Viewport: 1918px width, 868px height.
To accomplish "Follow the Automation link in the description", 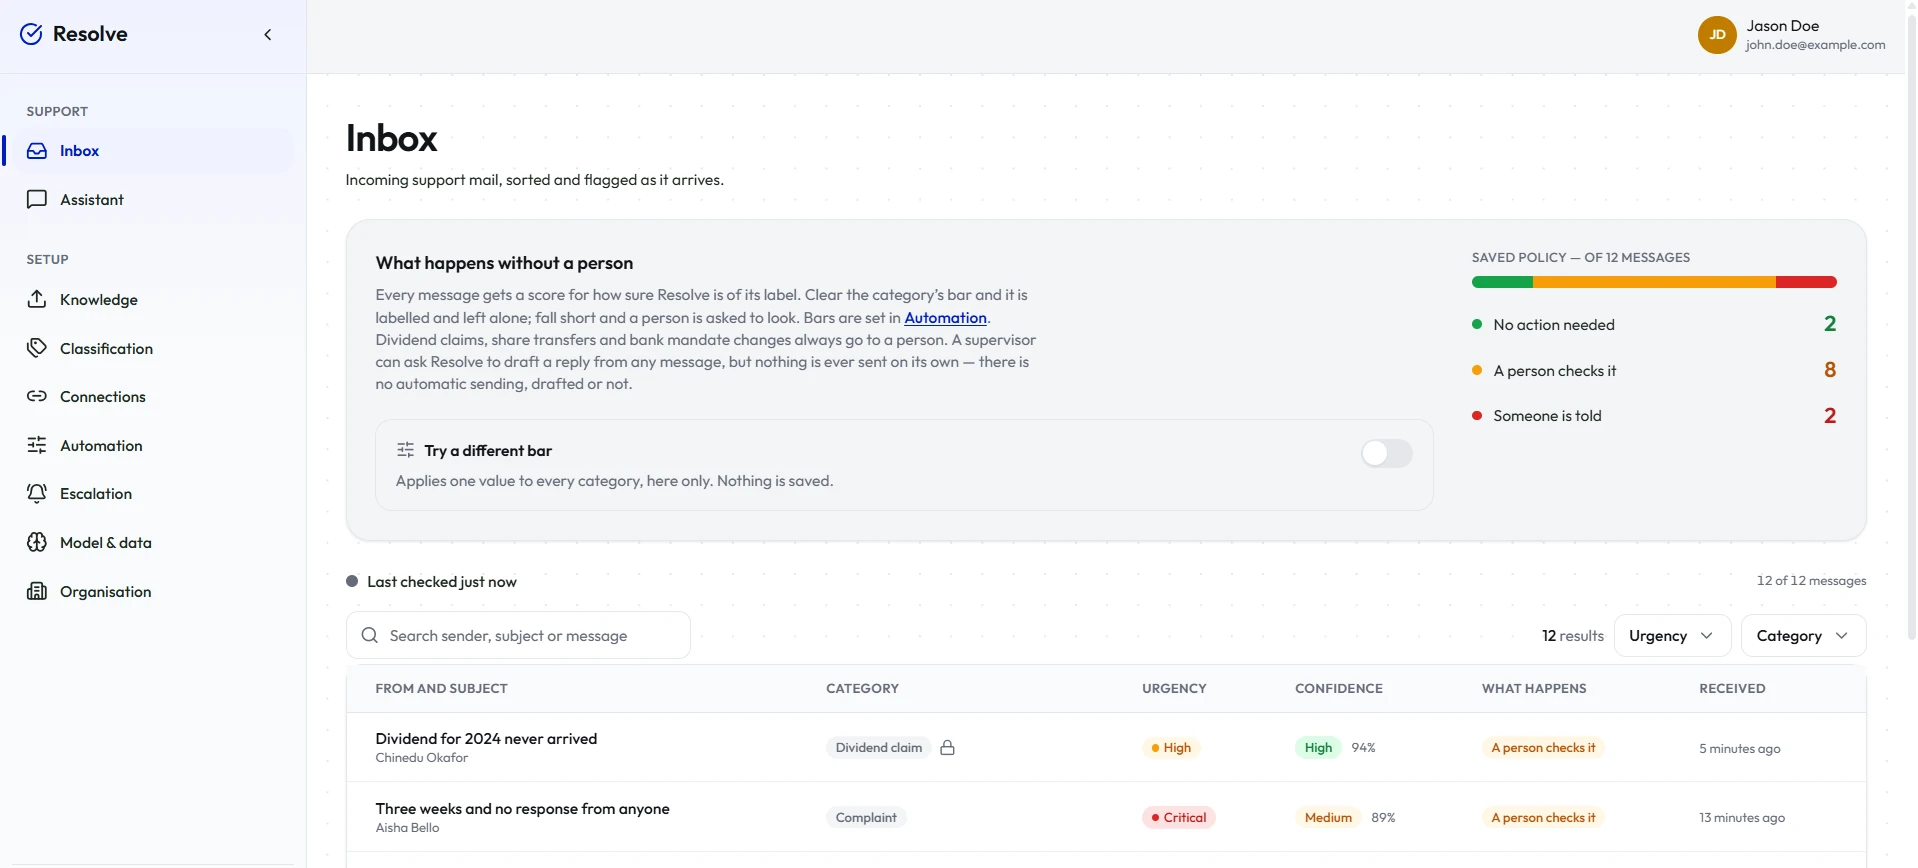I will click(x=945, y=318).
